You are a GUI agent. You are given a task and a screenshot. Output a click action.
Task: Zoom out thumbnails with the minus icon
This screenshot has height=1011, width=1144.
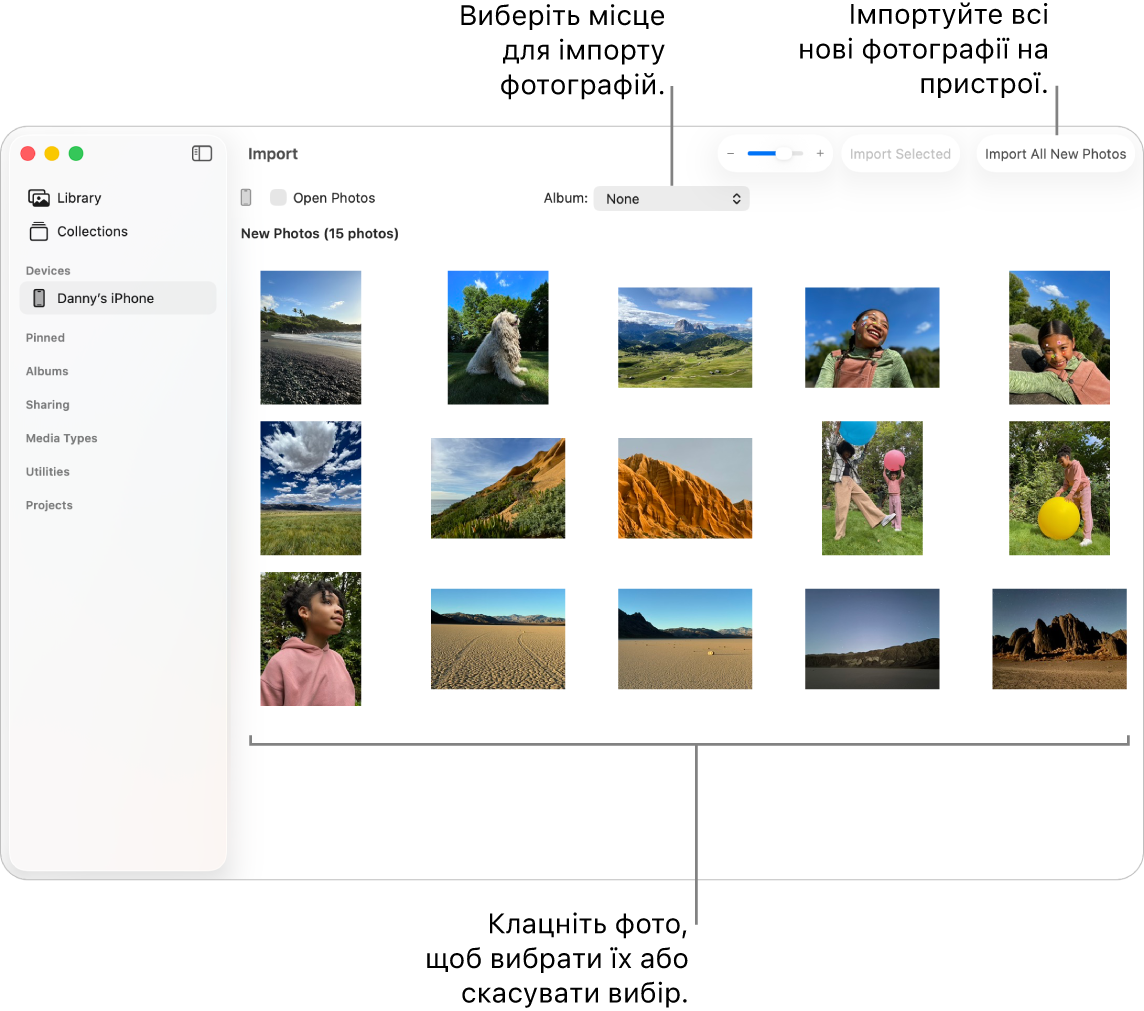731,153
